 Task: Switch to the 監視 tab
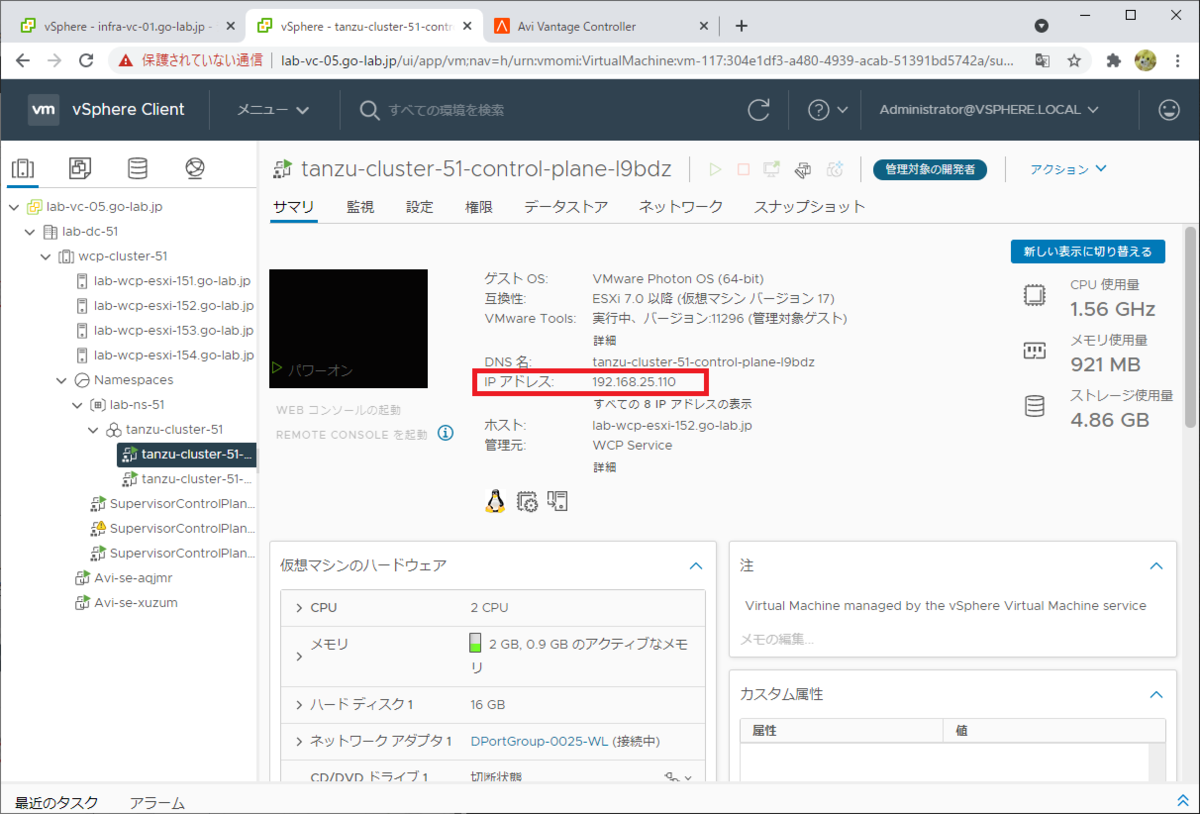[360, 207]
